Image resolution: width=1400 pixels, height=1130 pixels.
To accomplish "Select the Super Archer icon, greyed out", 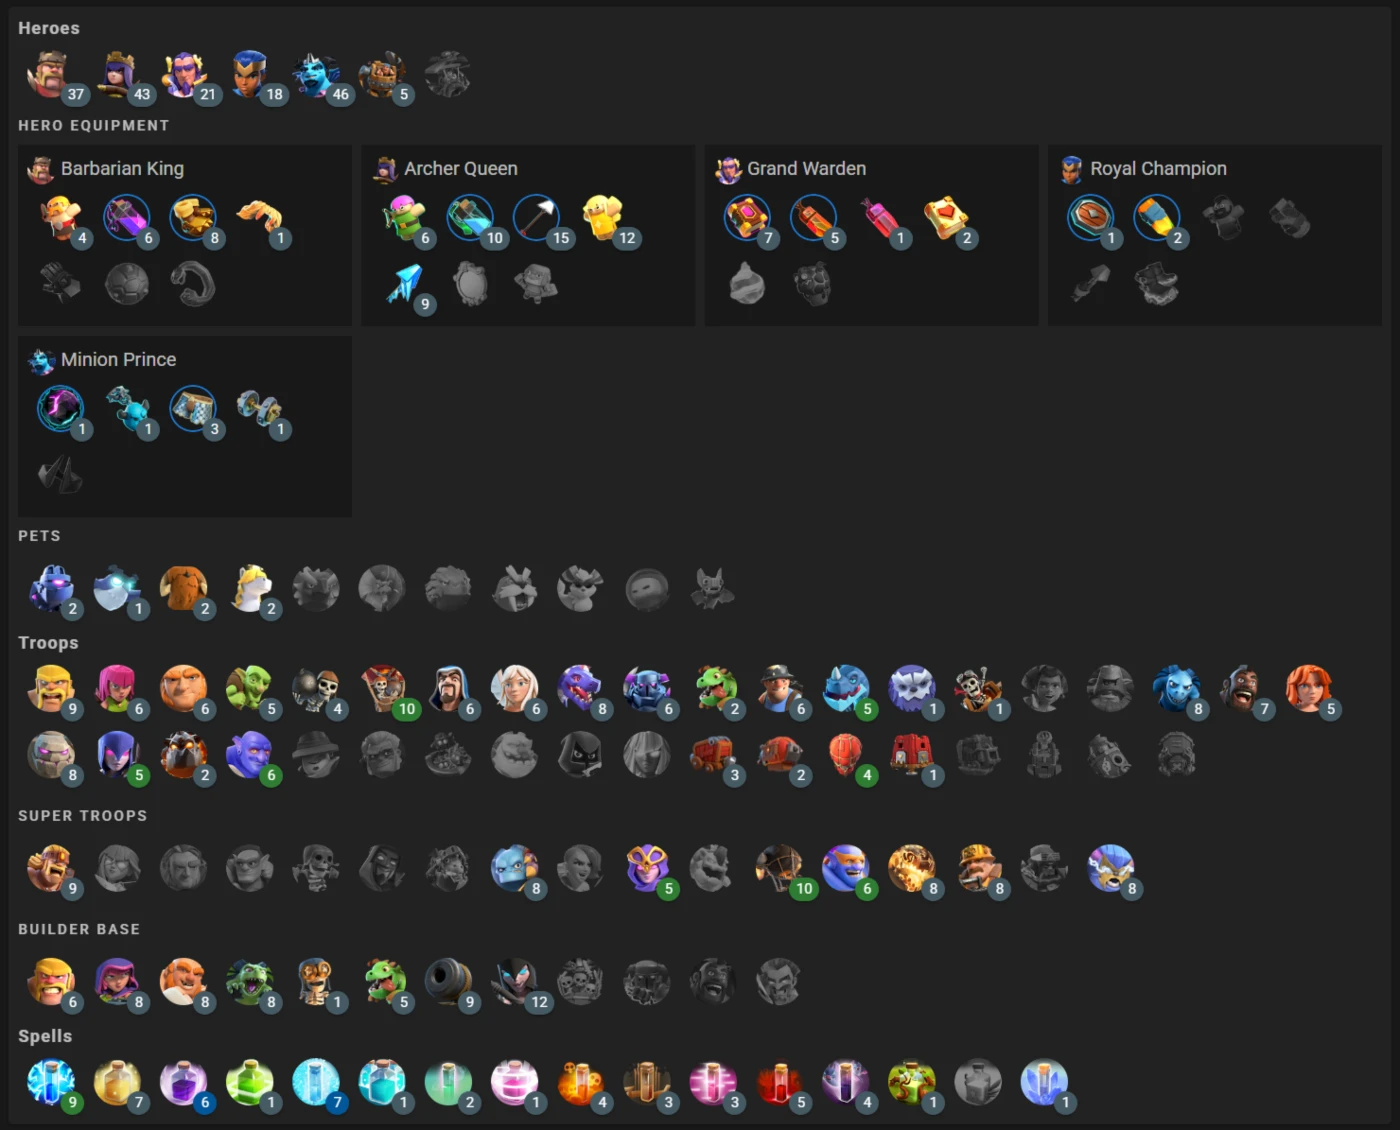I will (118, 868).
